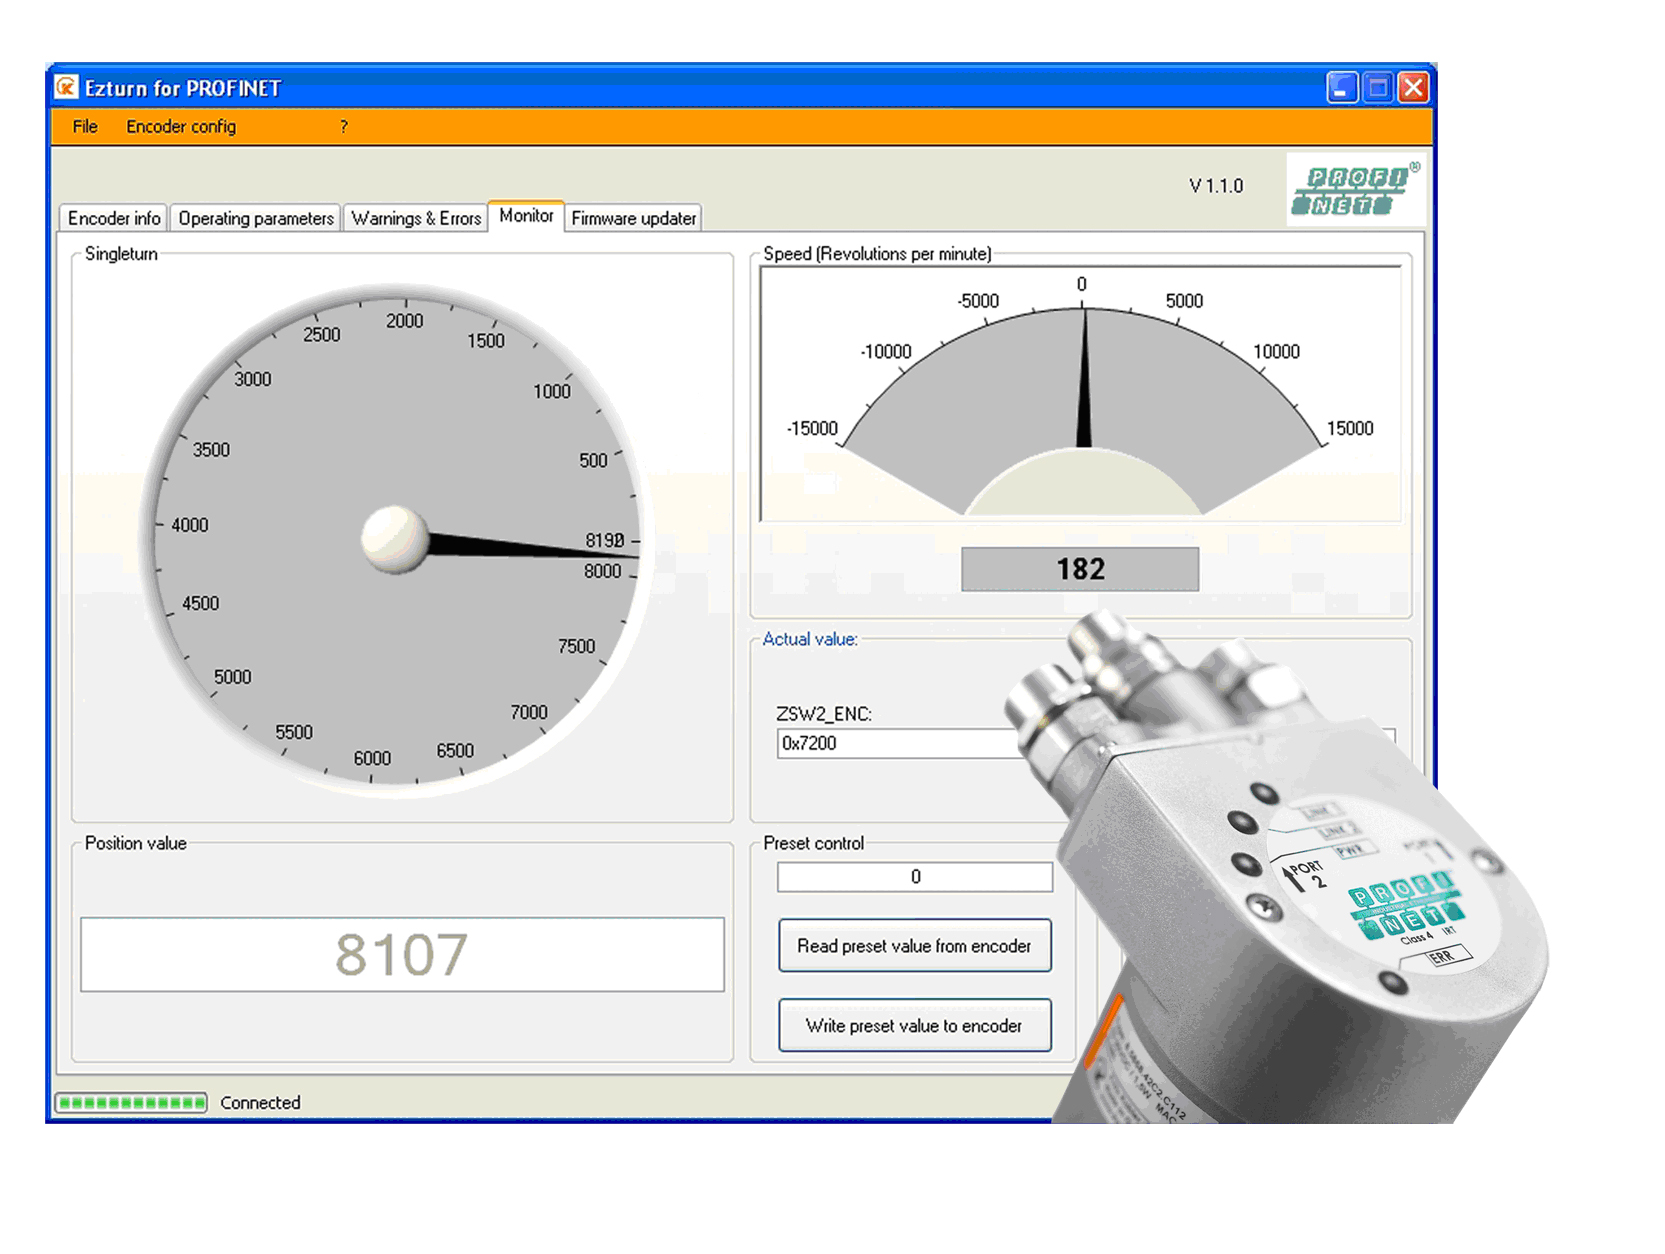
Task: Minimize the Ezturn window
Action: click(1342, 88)
